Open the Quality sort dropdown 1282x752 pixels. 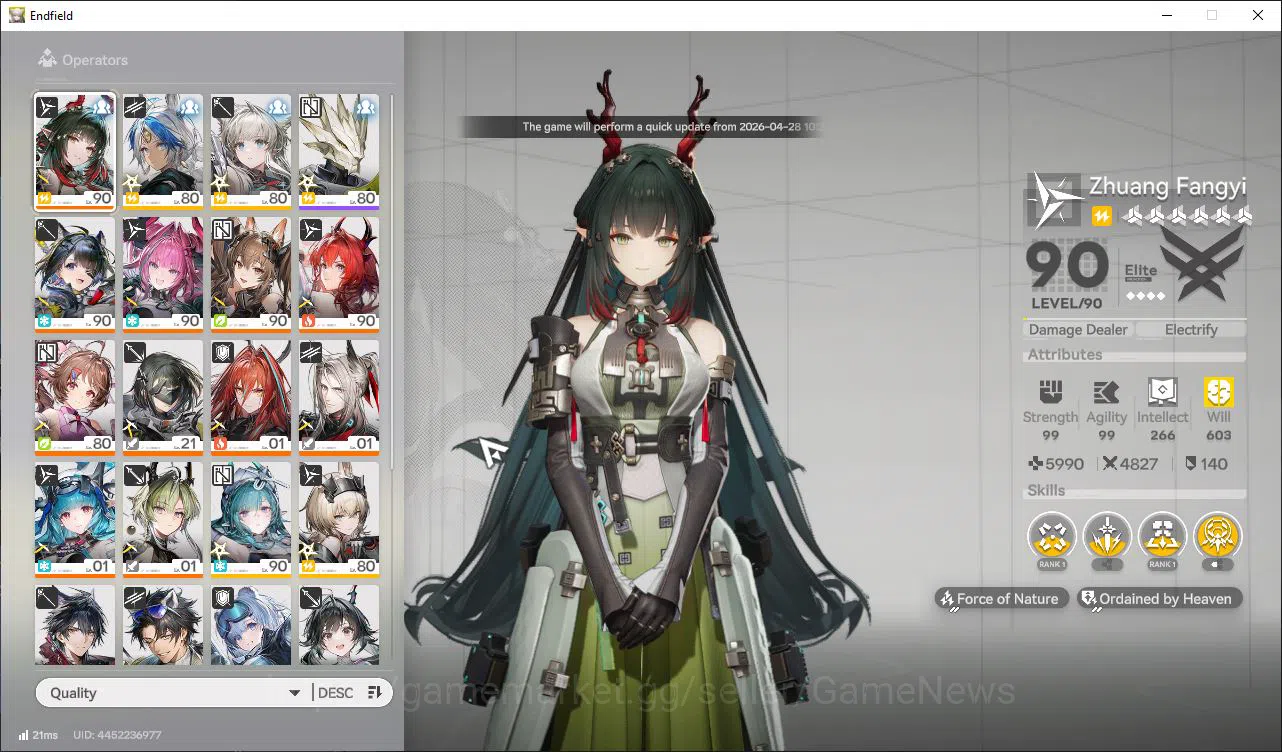[x=173, y=693]
